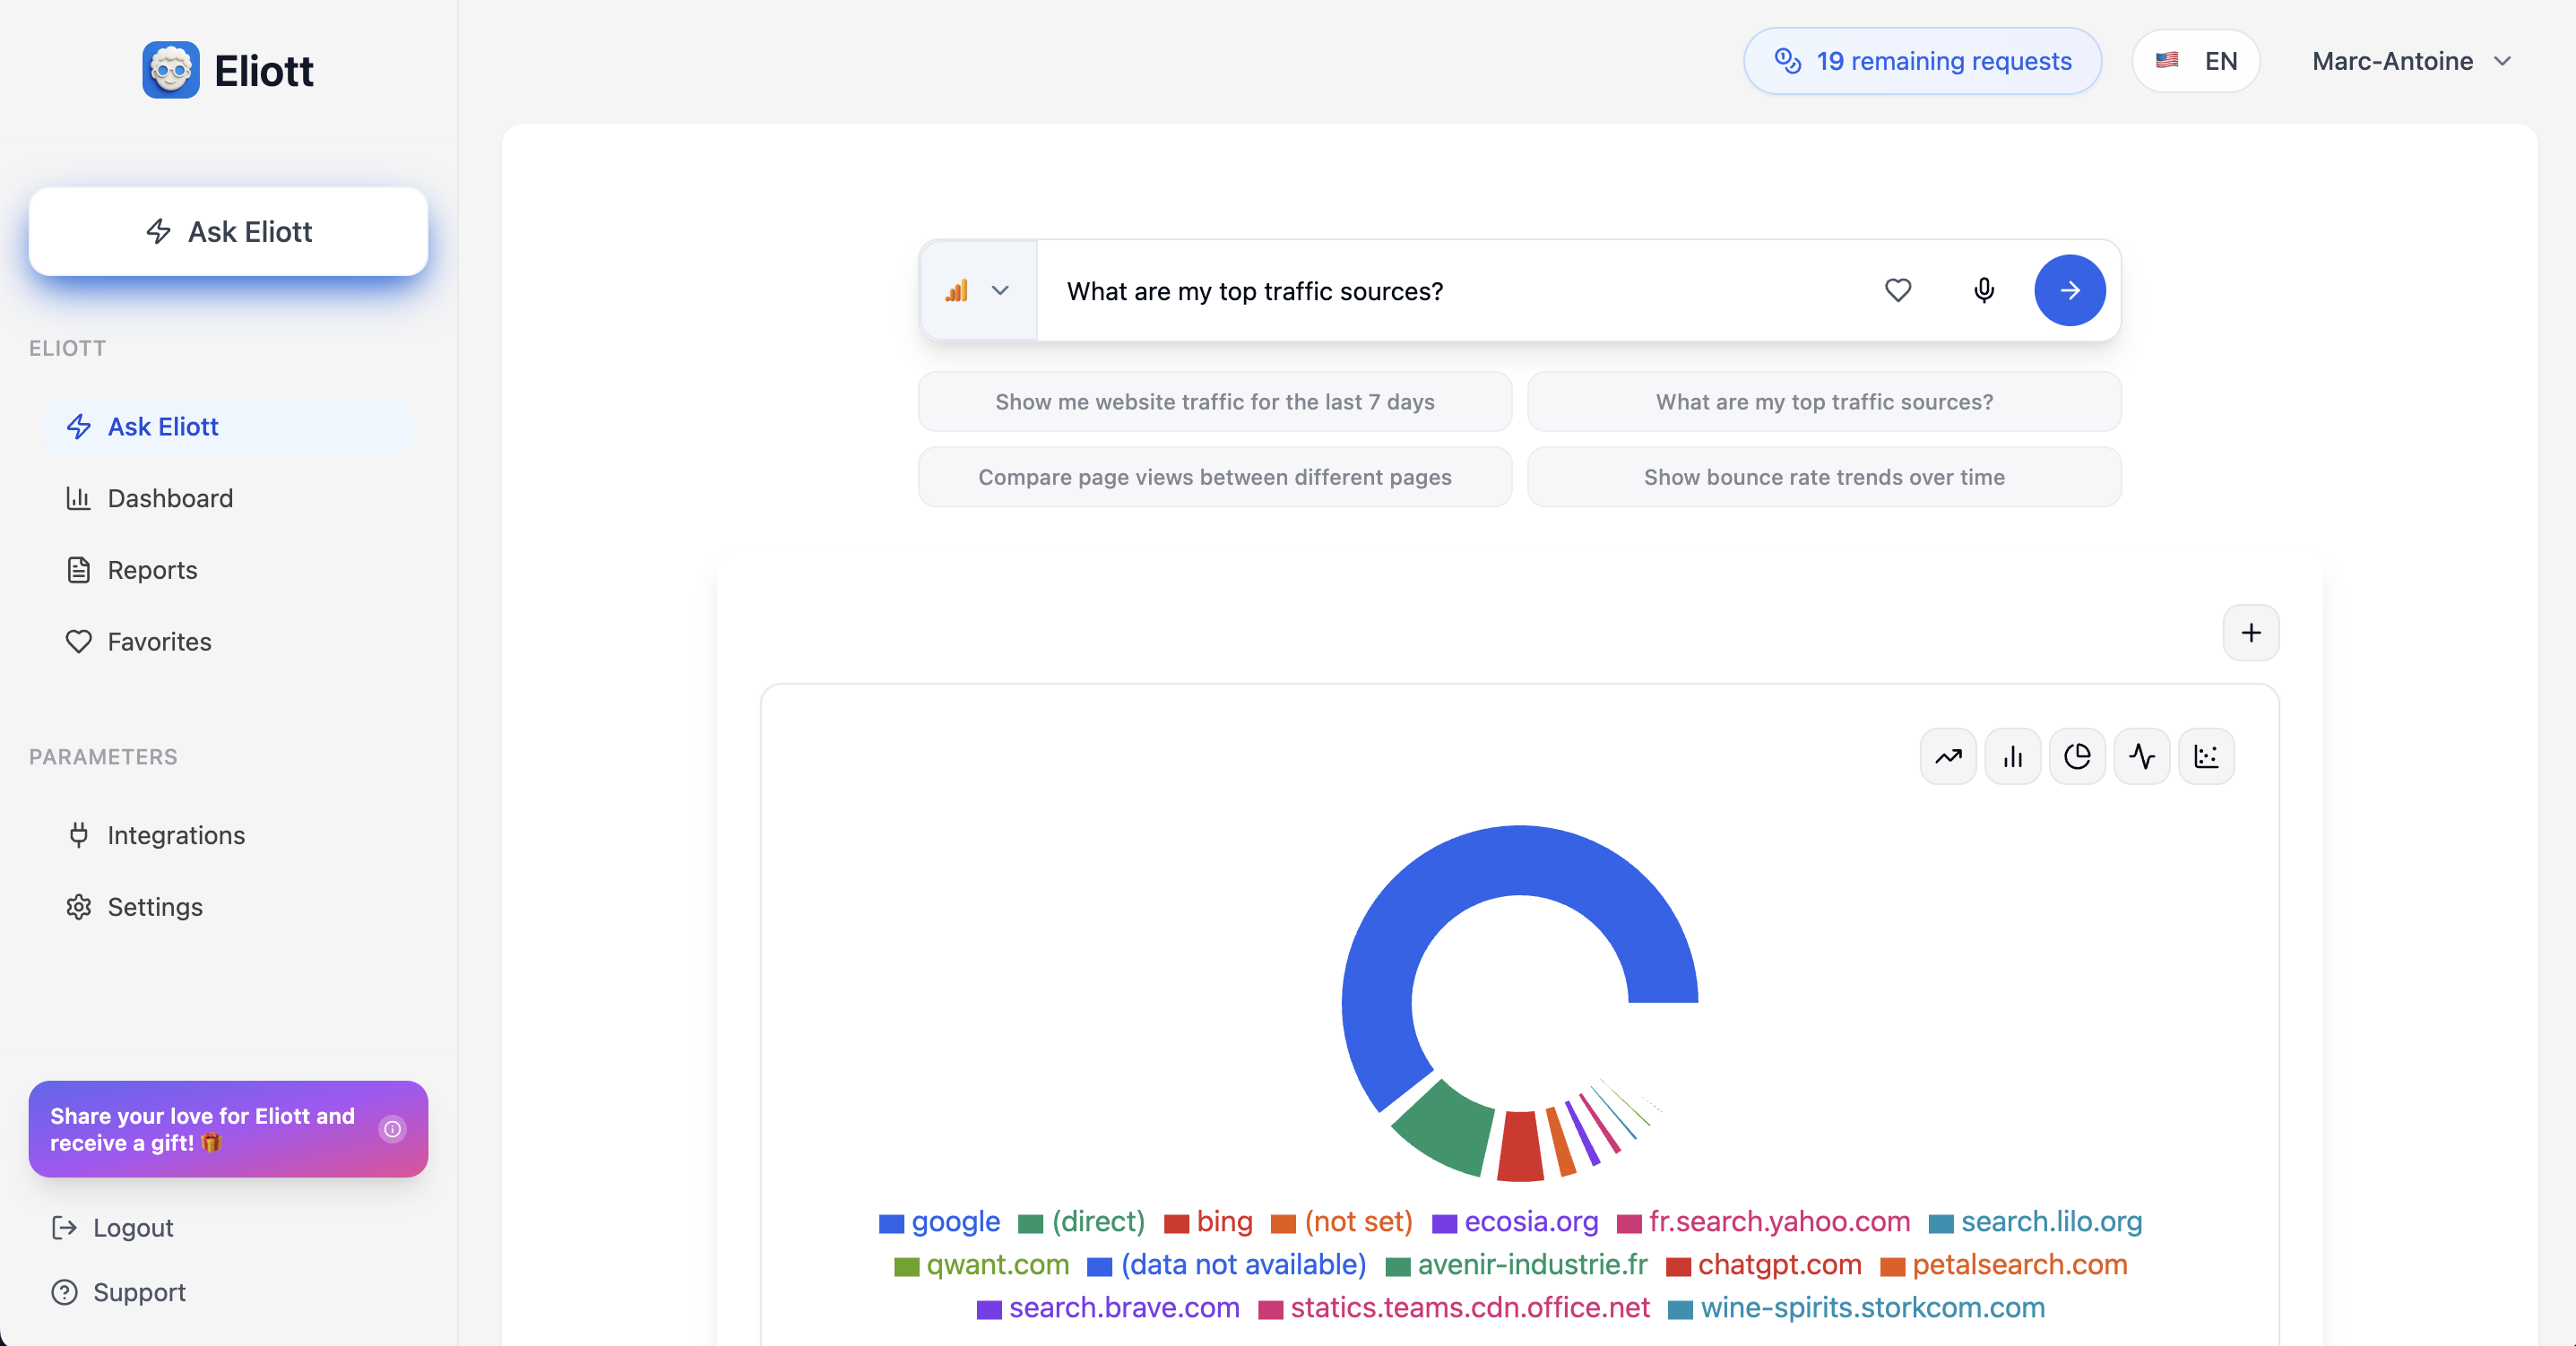
Task: Open the EN language selector
Action: (2195, 61)
